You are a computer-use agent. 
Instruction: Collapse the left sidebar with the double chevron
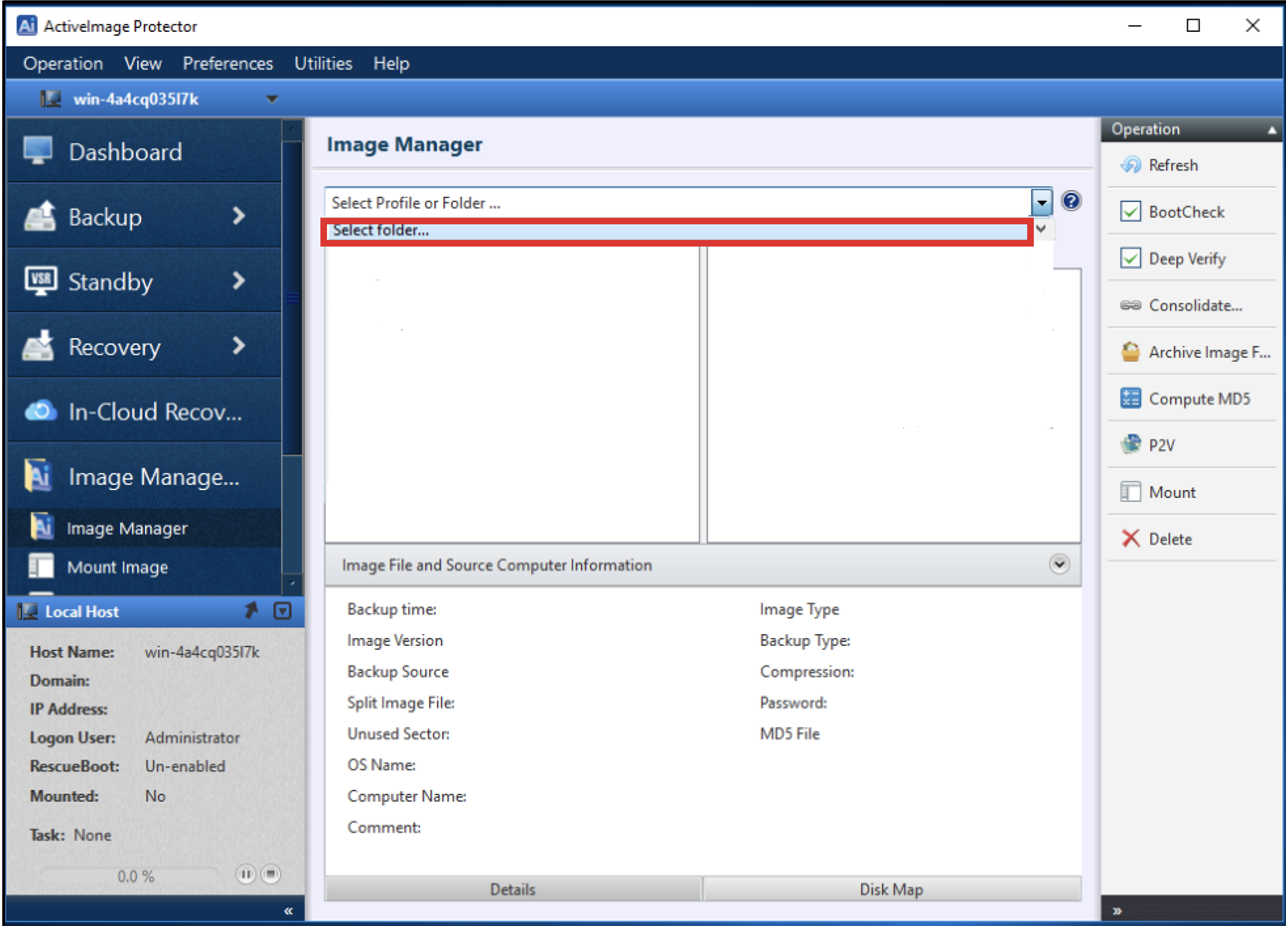click(288, 911)
